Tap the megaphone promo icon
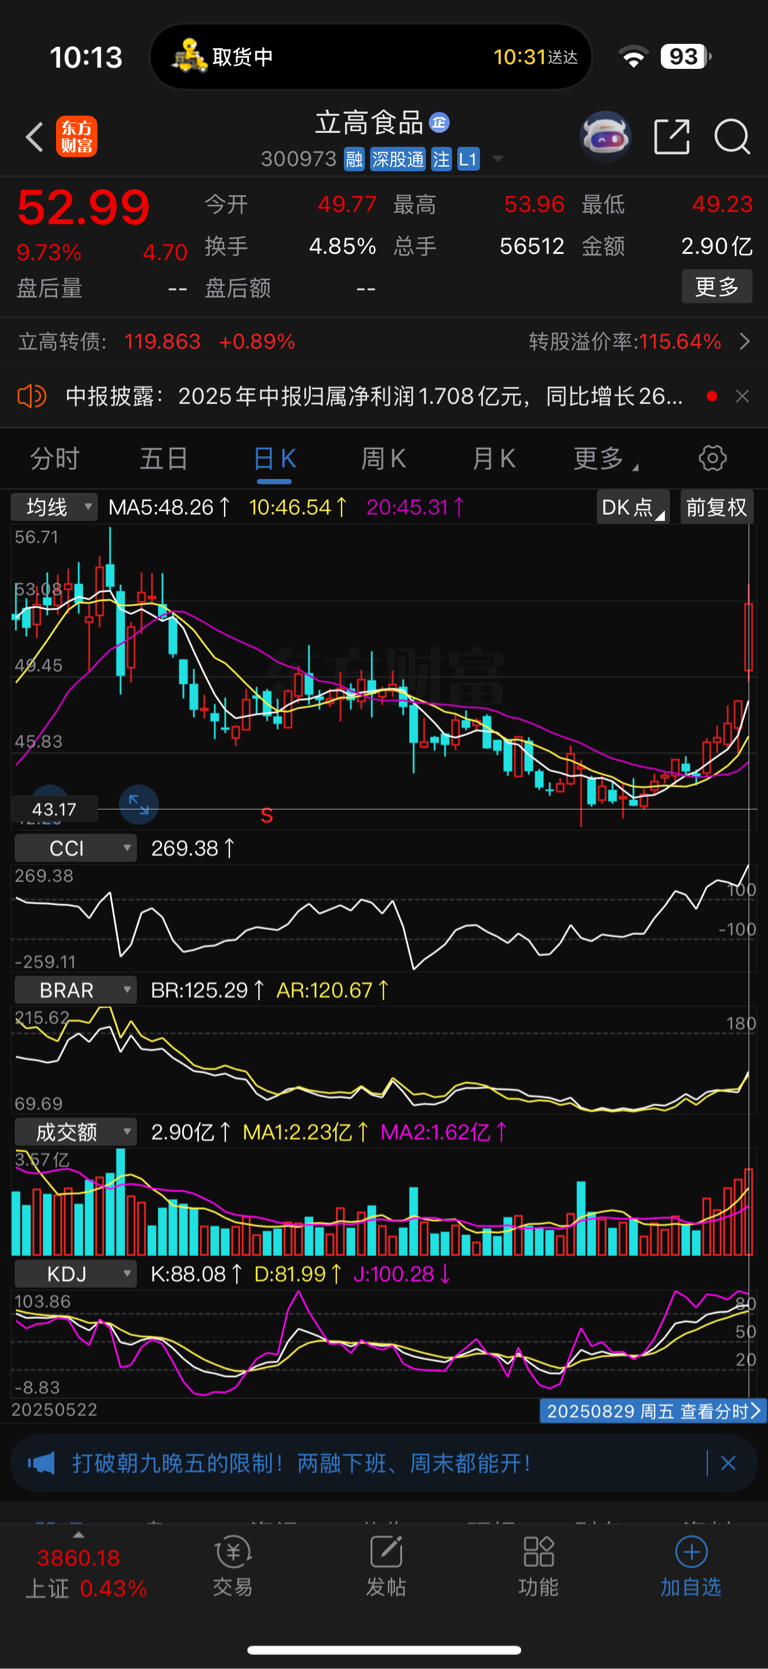The width and height of the screenshot is (768, 1669). point(41,1464)
